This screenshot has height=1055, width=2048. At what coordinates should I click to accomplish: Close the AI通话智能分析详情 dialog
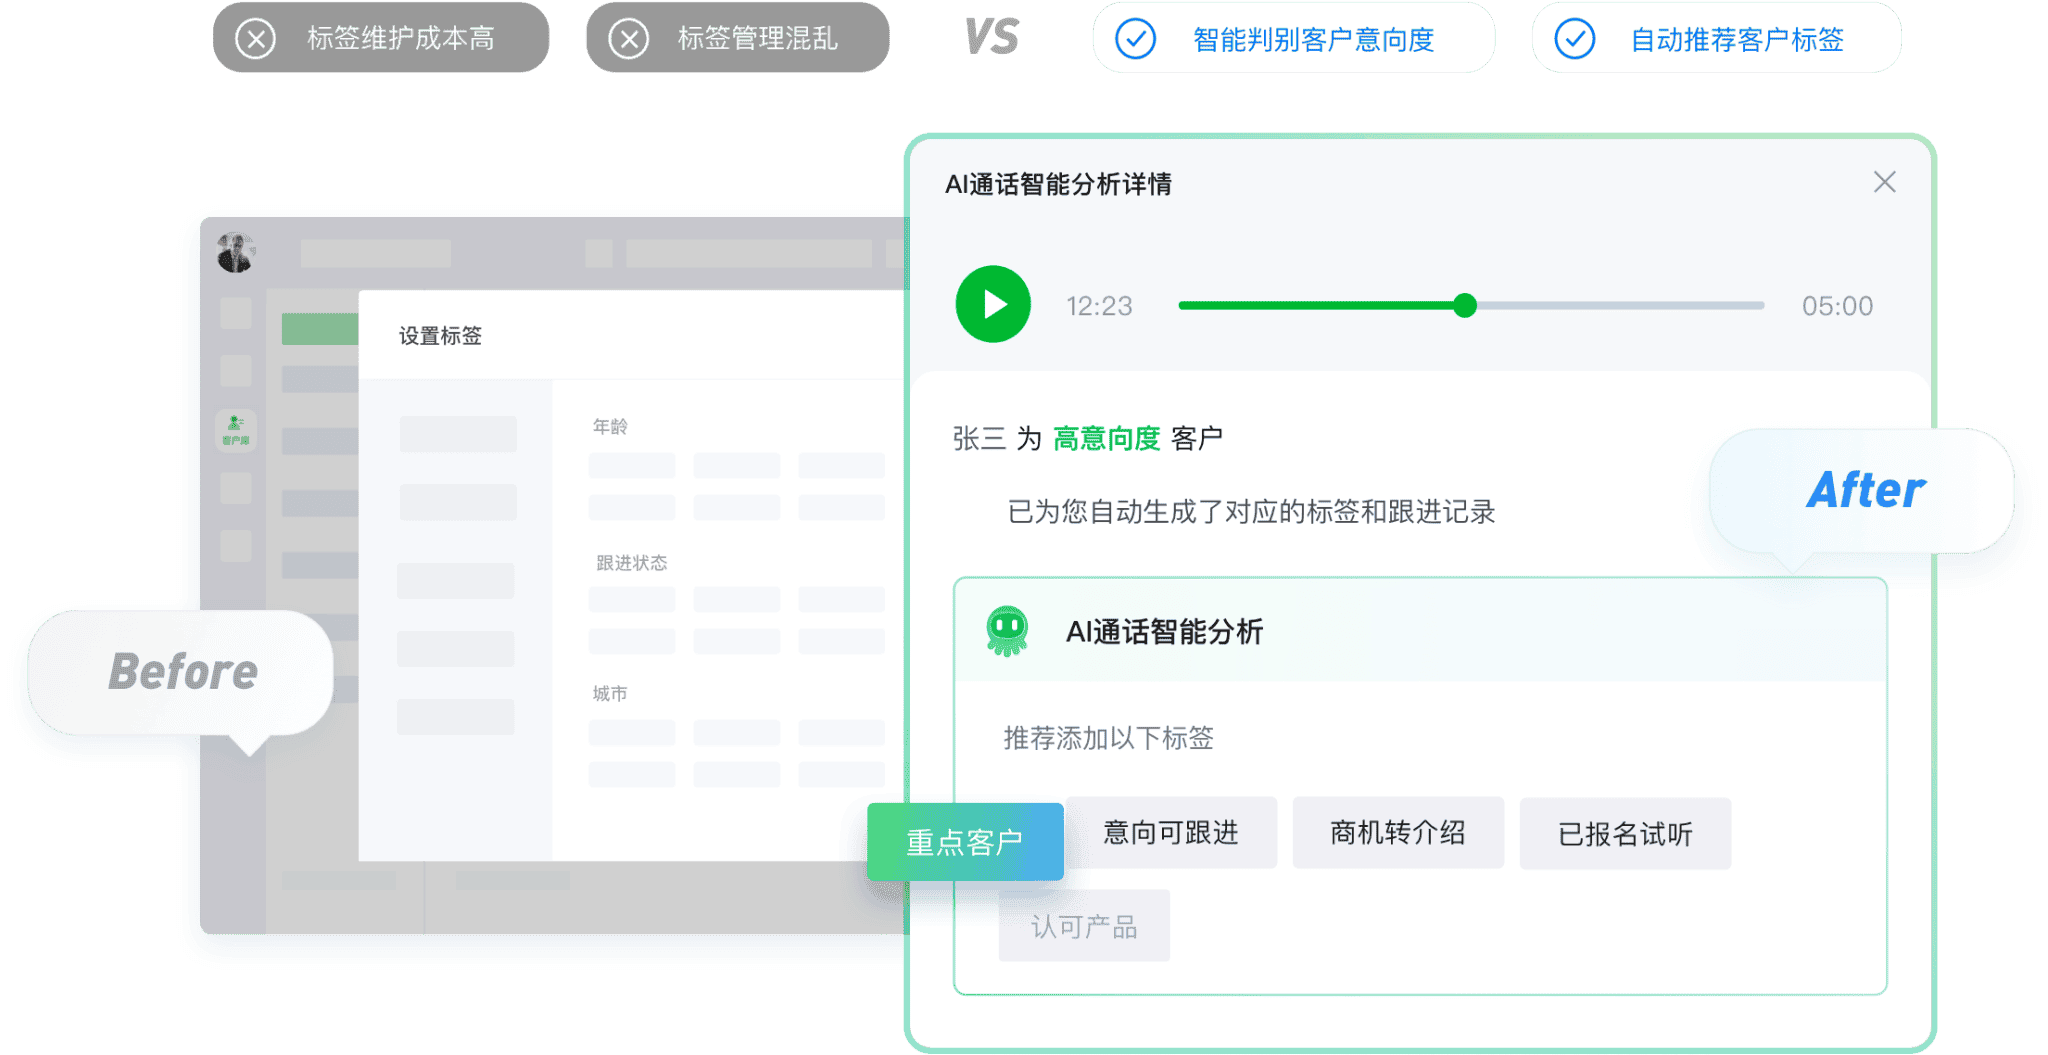click(x=1885, y=182)
